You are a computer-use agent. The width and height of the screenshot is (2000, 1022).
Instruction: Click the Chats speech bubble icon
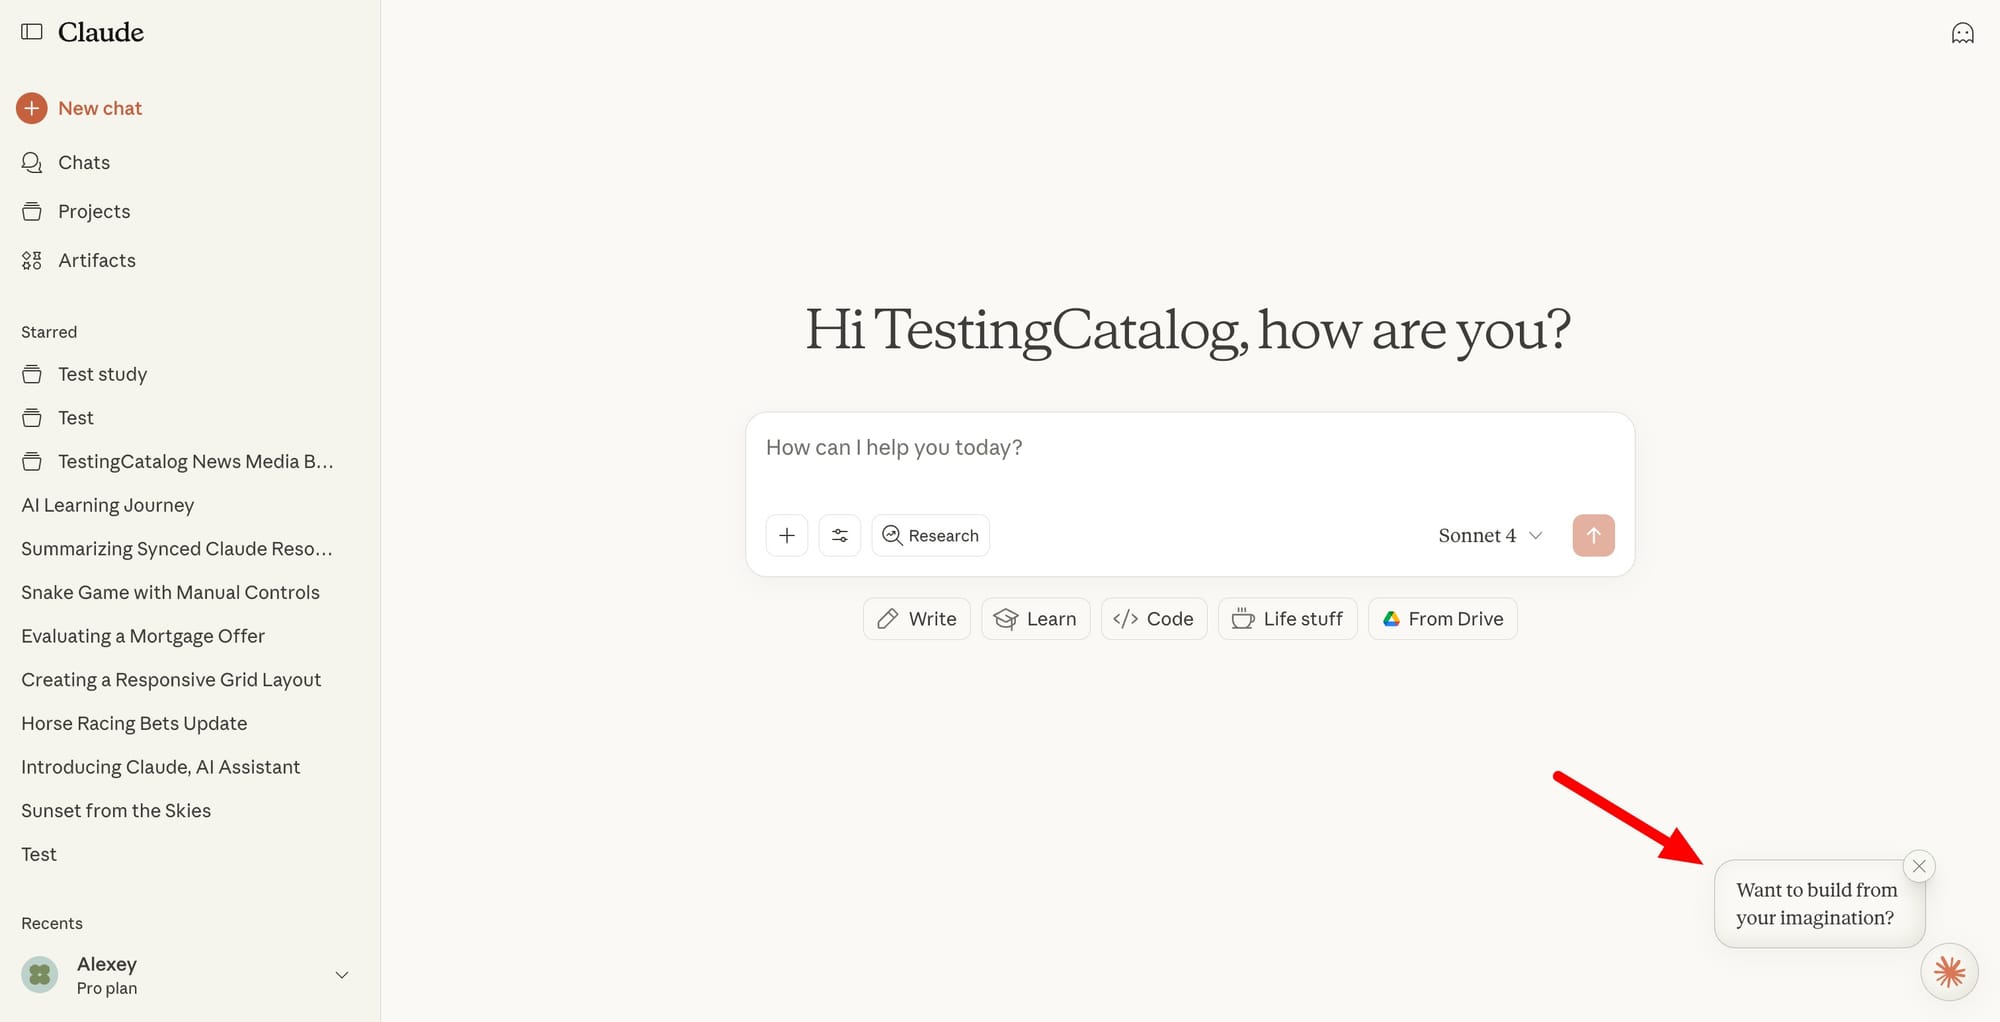32,162
